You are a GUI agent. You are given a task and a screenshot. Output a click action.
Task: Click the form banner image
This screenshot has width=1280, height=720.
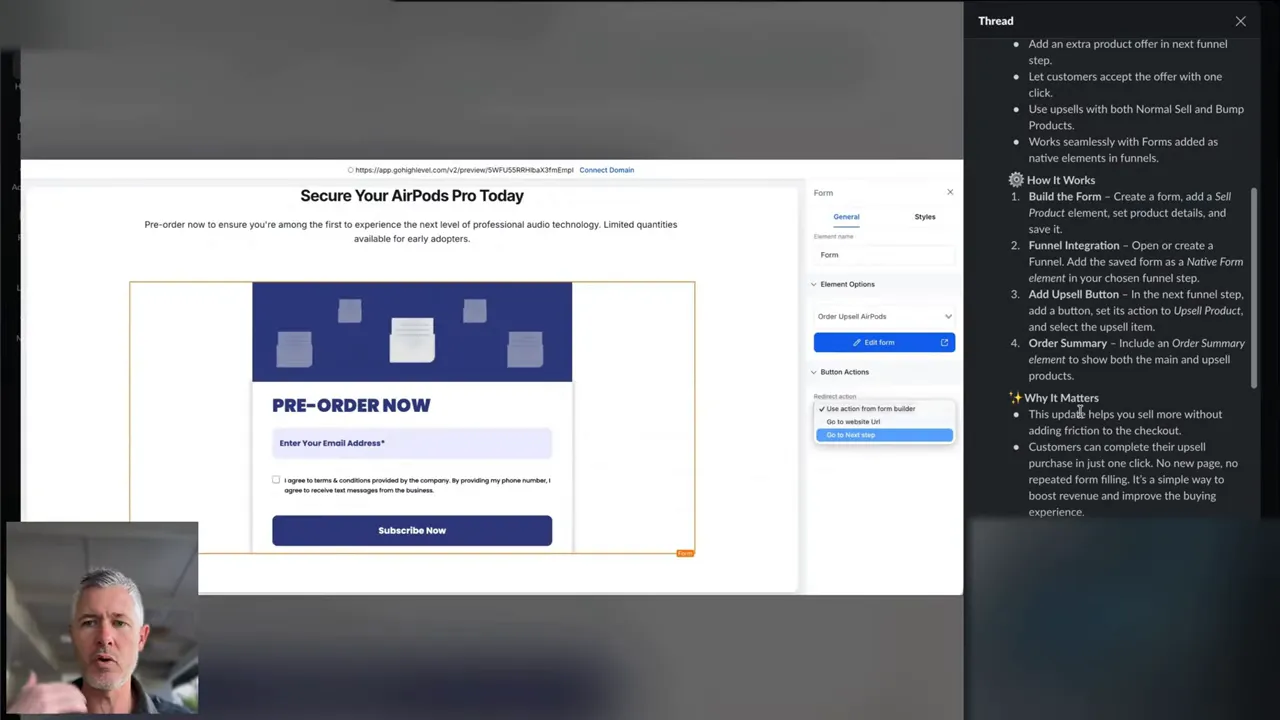point(412,332)
